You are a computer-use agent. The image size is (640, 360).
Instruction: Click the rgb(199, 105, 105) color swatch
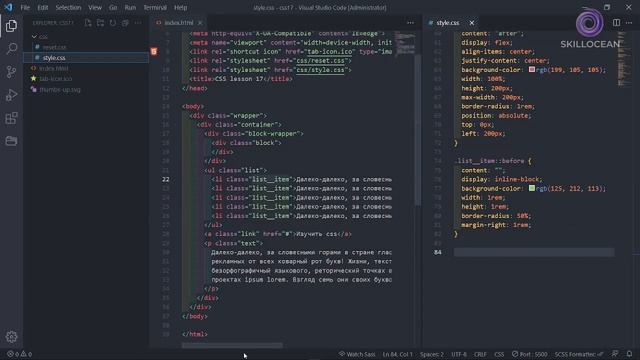coord(532,70)
